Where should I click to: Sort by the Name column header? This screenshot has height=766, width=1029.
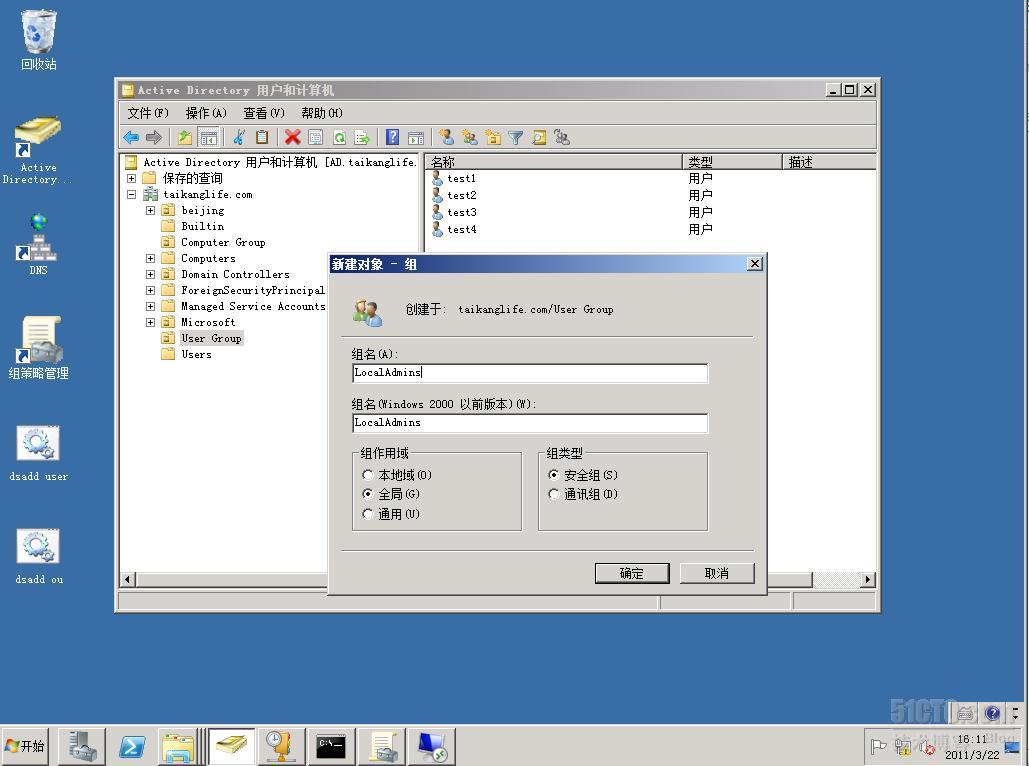click(554, 161)
